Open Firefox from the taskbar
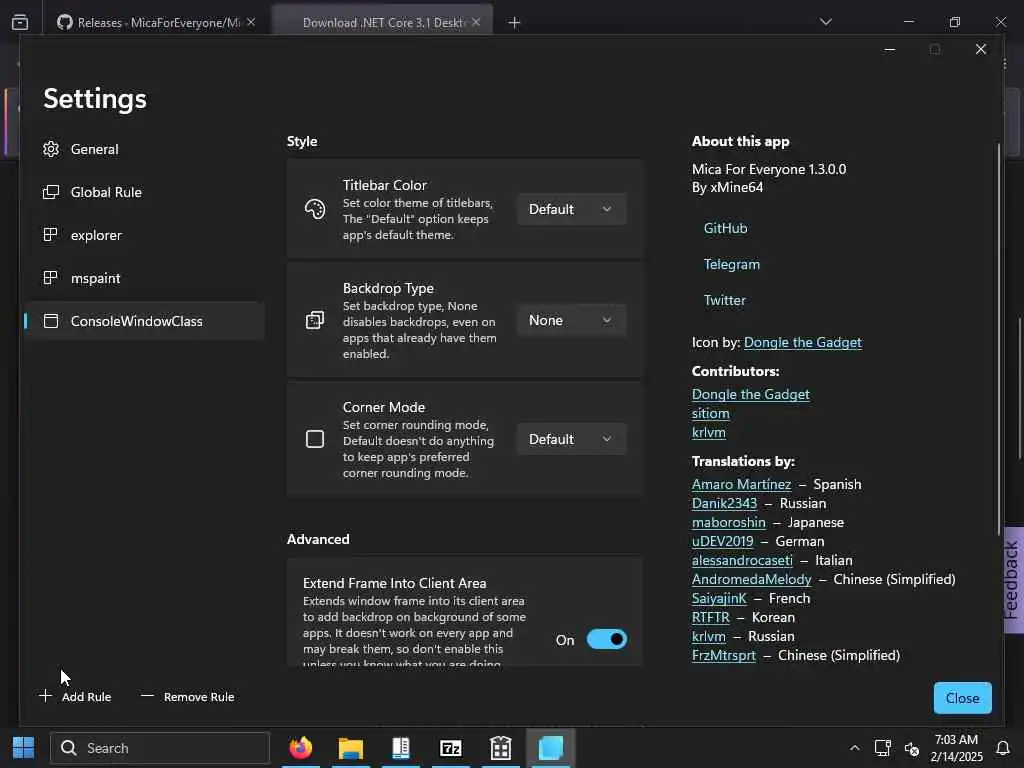The image size is (1024, 768). pos(301,748)
